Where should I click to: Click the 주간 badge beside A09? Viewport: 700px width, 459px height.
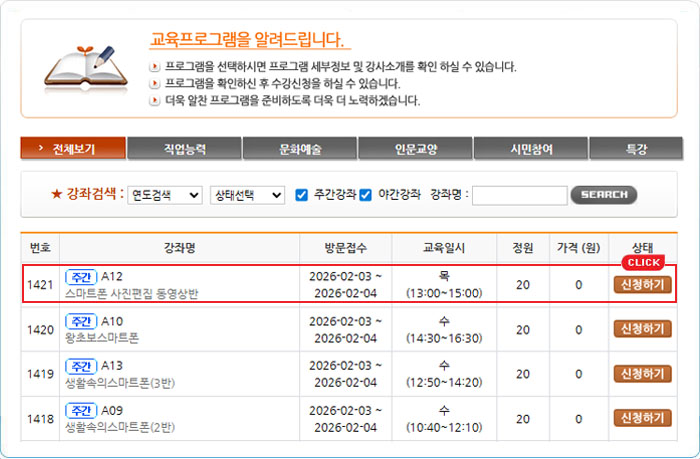click(80, 411)
